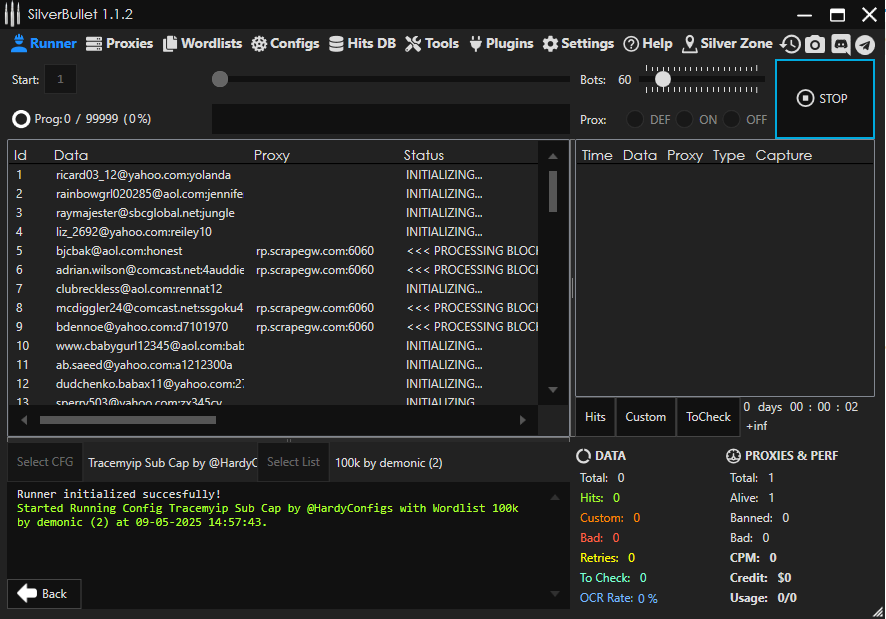Click the camera screenshot icon
886x619 pixels.
coord(815,44)
